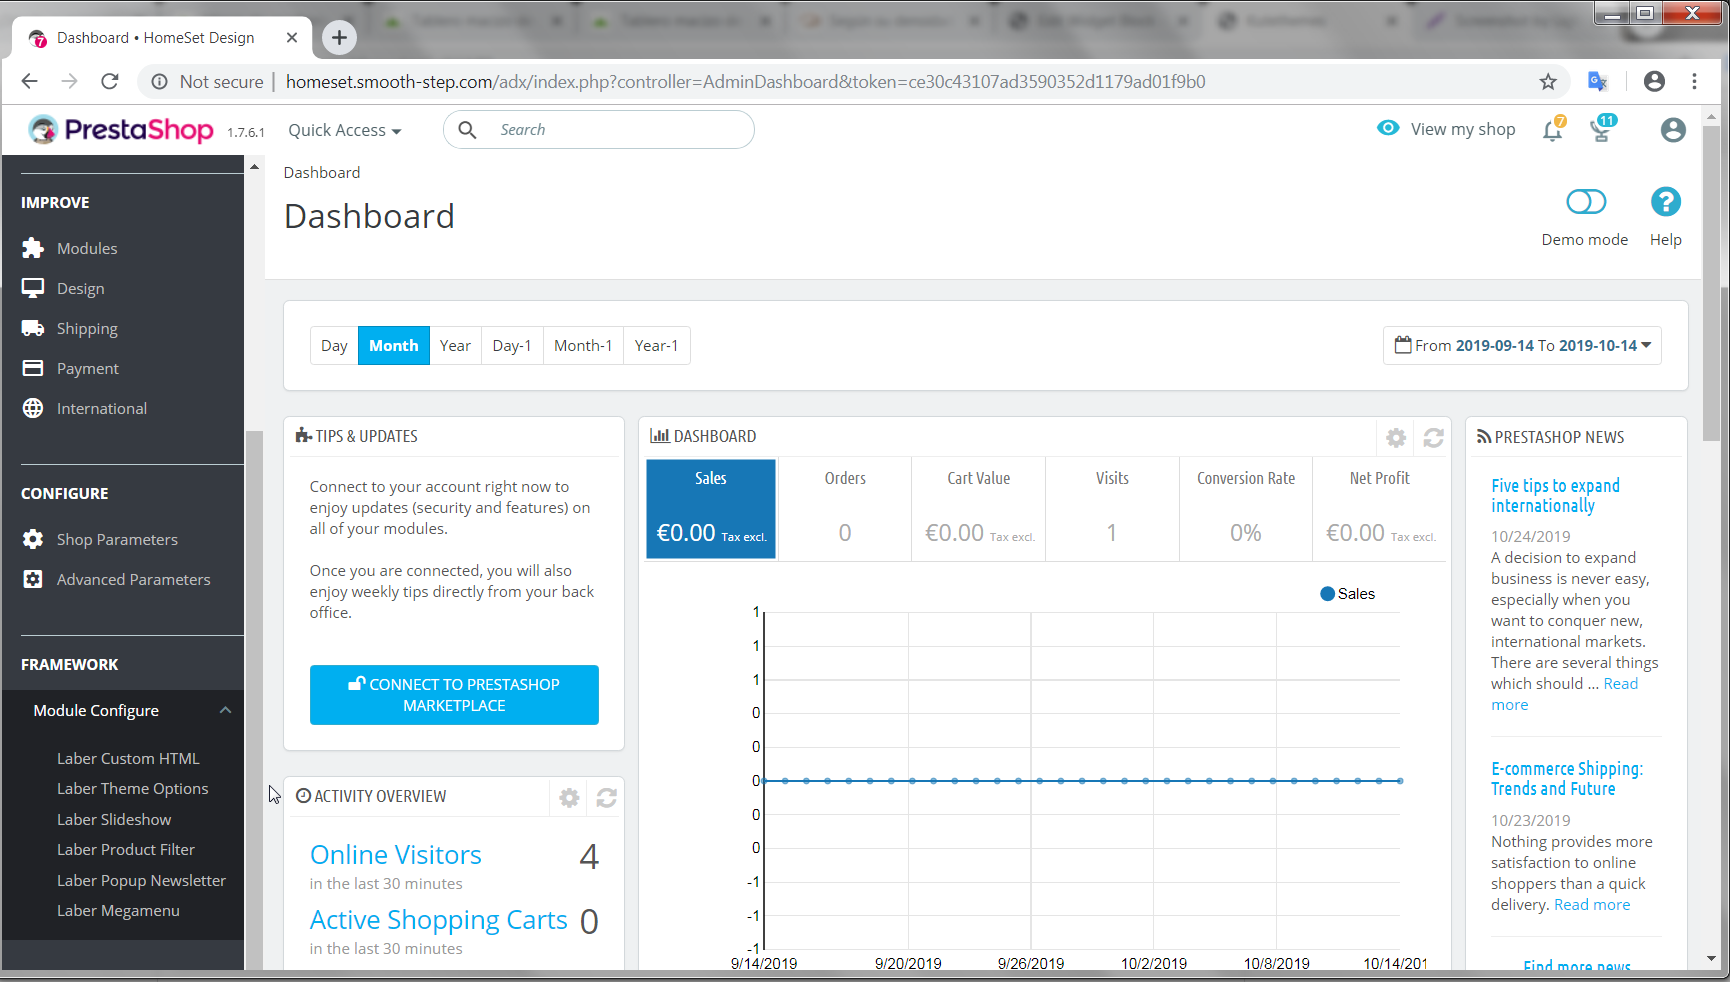Refresh the Dashboard panel
The image size is (1730, 982).
(x=1433, y=438)
